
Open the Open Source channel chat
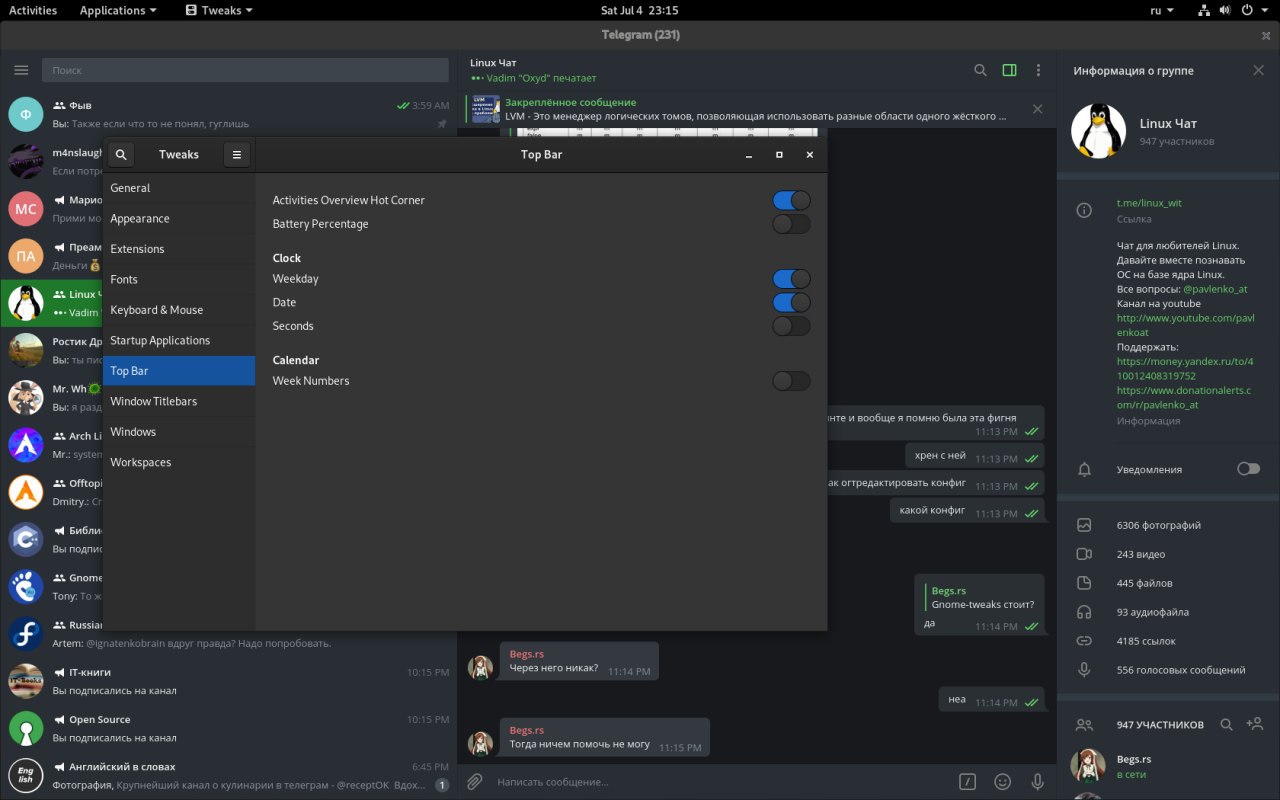point(228,728)
